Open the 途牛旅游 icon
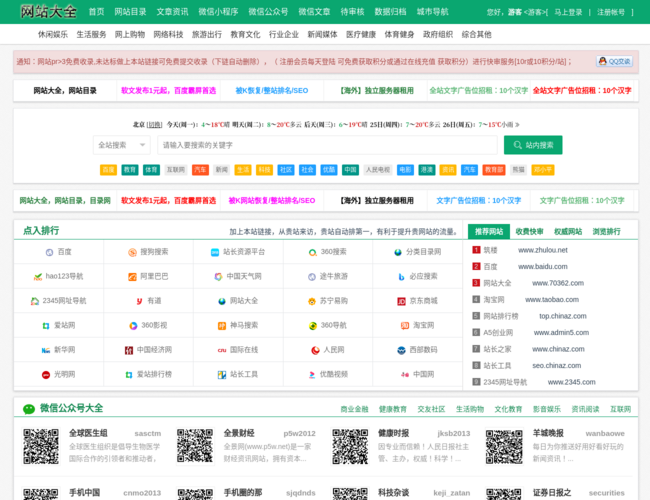650x500 pixels. pos(312,277)
